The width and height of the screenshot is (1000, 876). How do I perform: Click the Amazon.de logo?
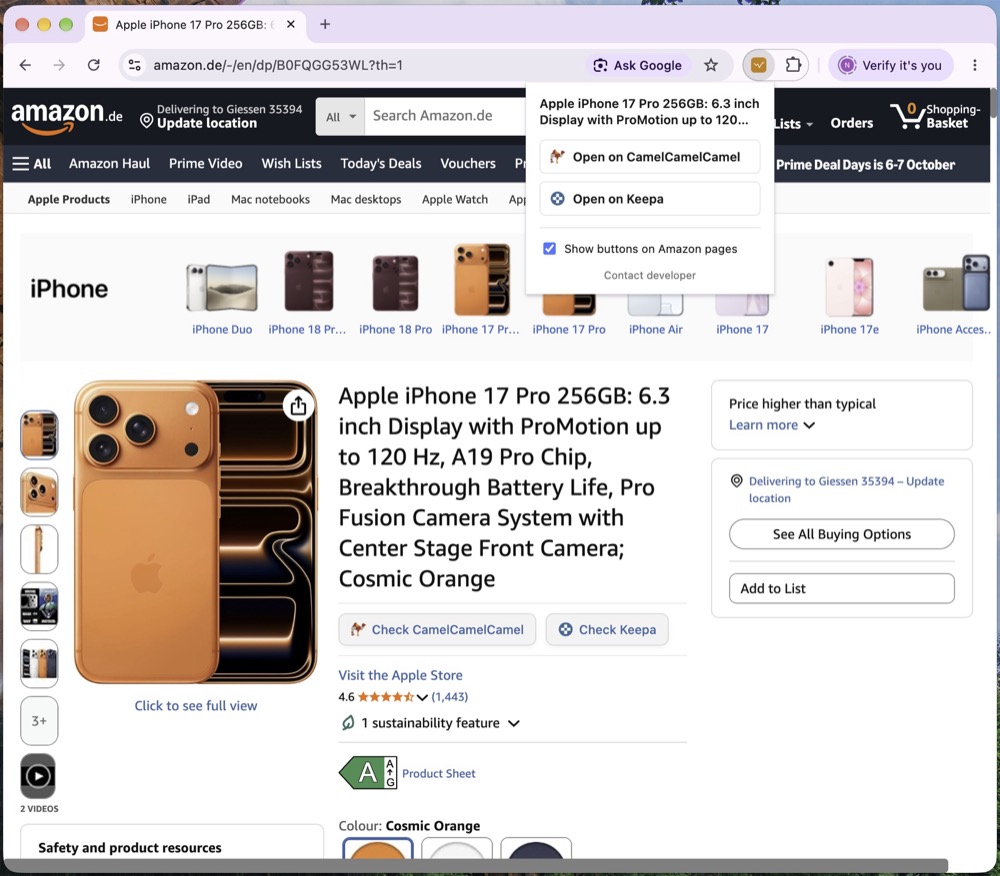(66, 117)
